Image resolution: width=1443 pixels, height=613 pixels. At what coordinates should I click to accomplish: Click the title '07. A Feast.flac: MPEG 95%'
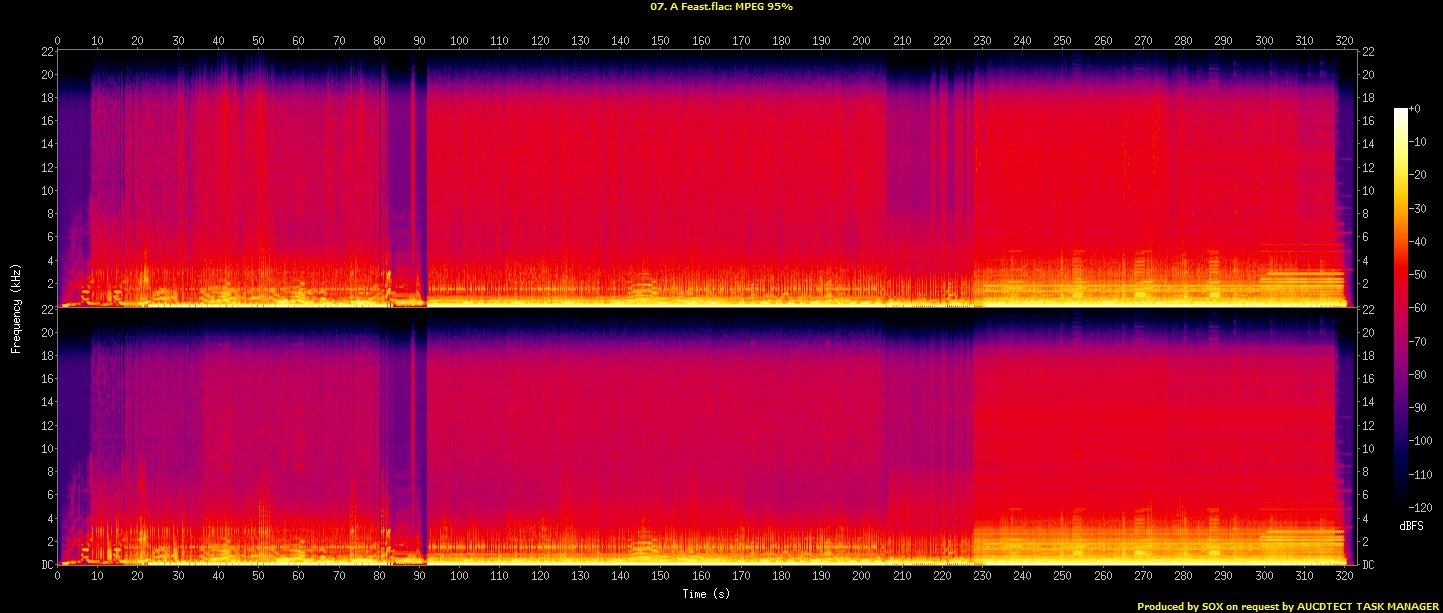coord(721,7)
